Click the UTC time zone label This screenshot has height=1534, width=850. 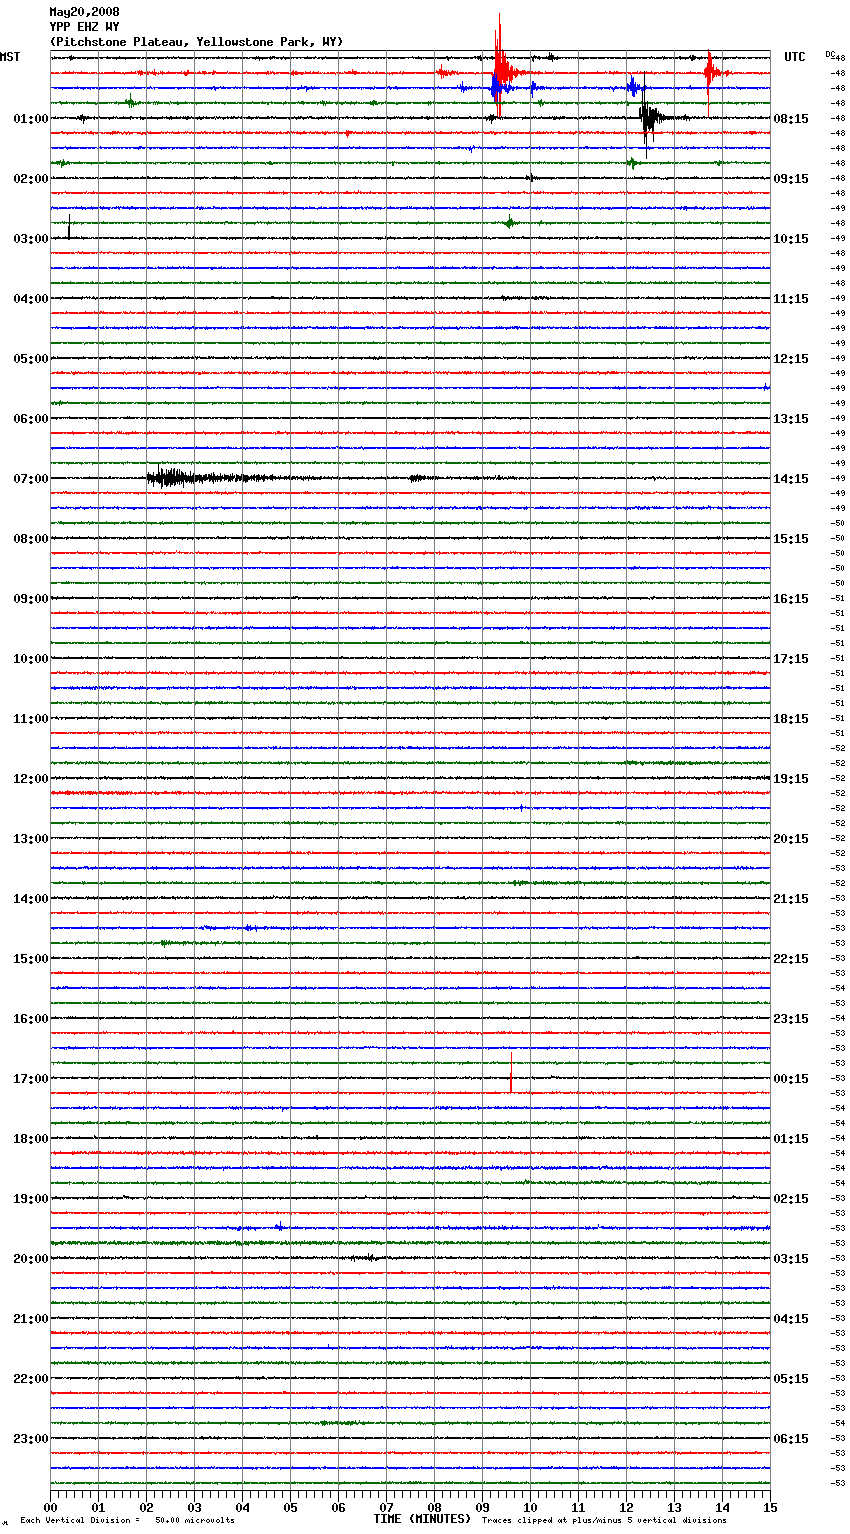(794, 57)
